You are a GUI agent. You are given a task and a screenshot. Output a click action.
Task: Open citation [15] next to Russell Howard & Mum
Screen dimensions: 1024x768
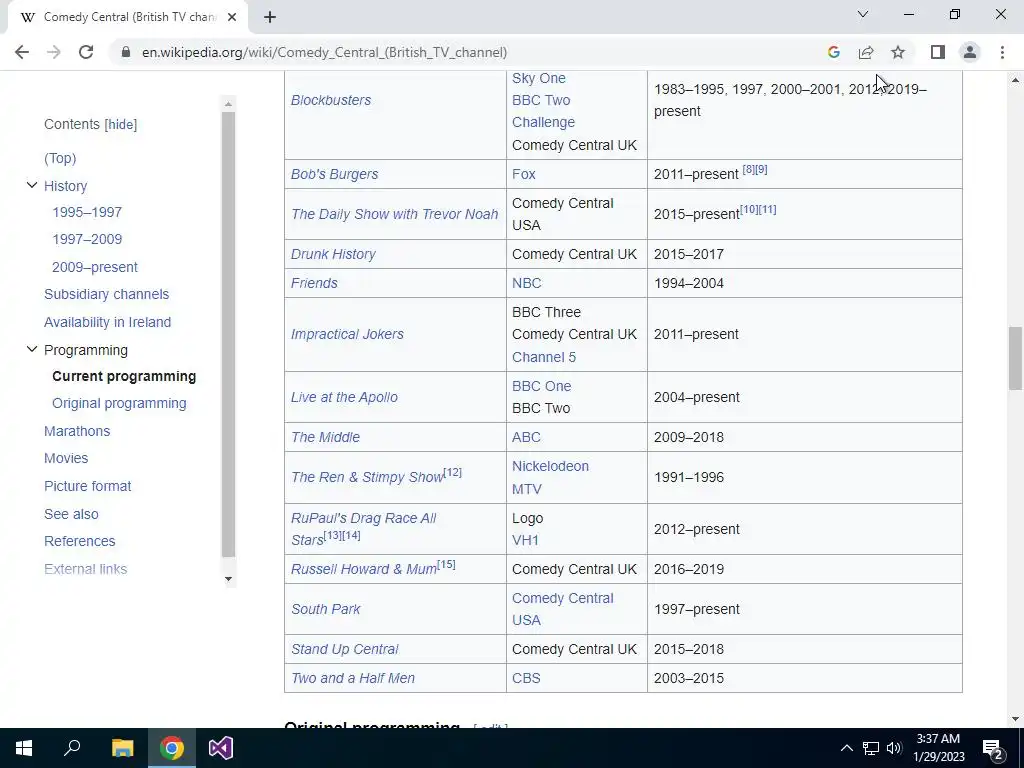pos(446,564)
